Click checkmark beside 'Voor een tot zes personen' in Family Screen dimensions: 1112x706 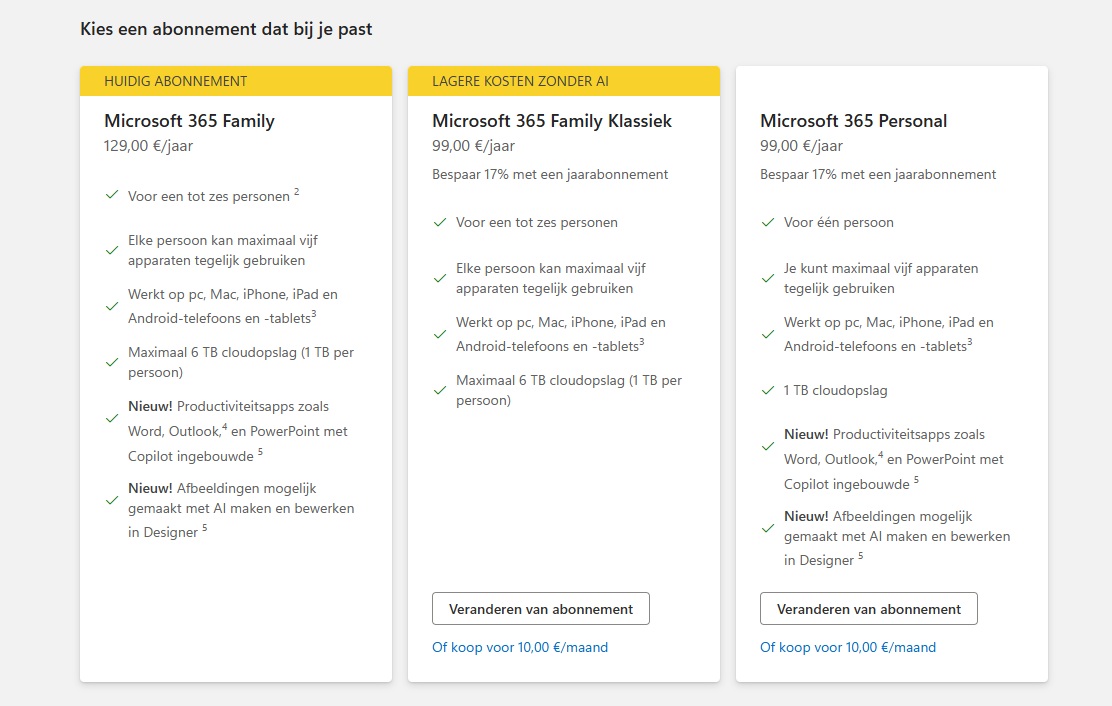111,194
